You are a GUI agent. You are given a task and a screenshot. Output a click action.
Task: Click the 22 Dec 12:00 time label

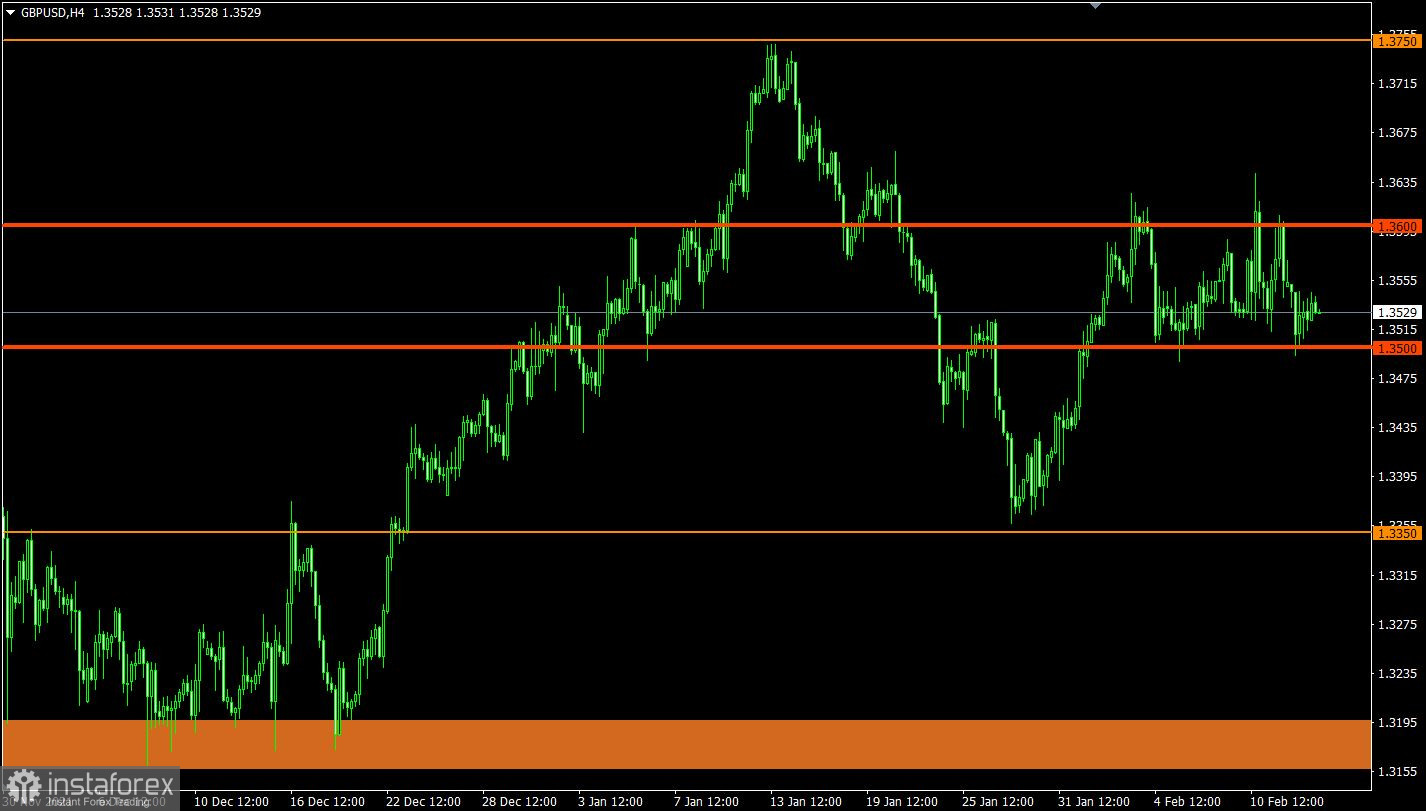423,802
